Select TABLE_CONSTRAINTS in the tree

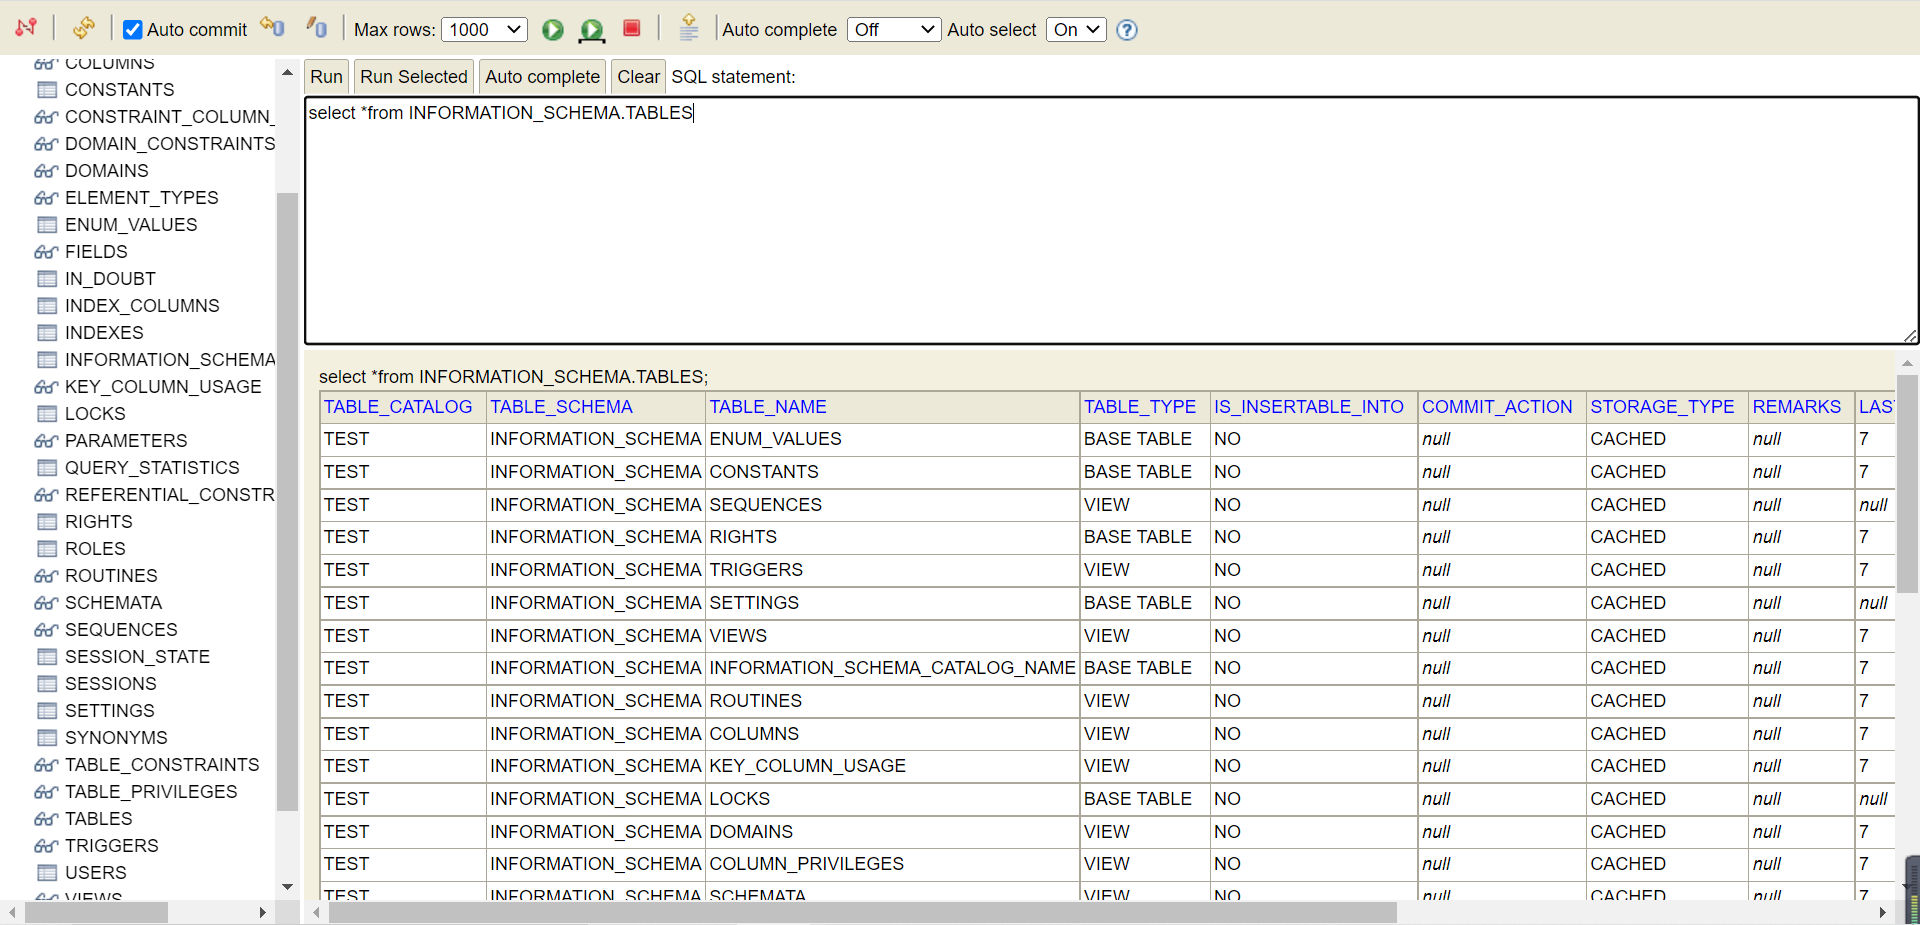[x=162, y=765]
